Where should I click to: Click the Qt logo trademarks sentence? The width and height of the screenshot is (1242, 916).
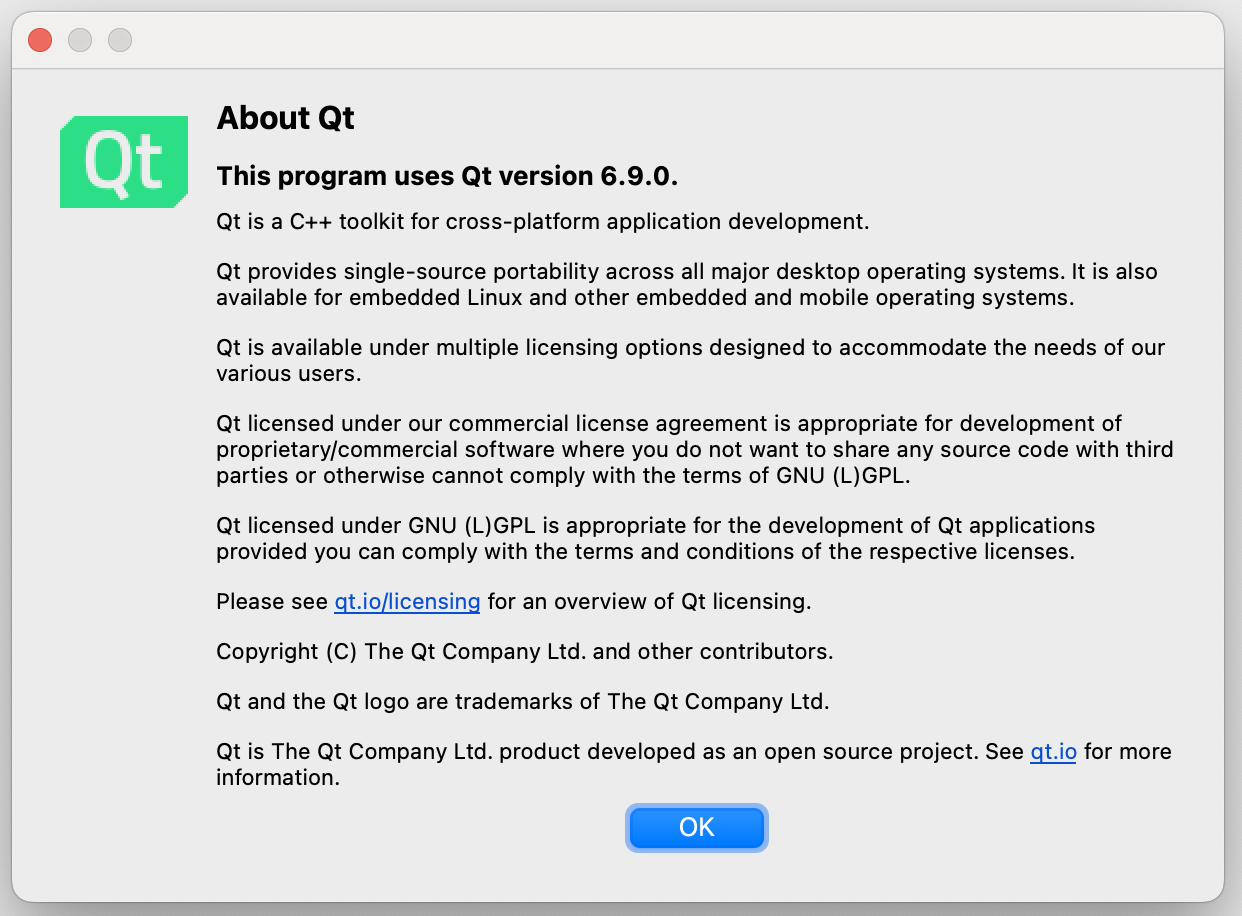click(523, 702)
